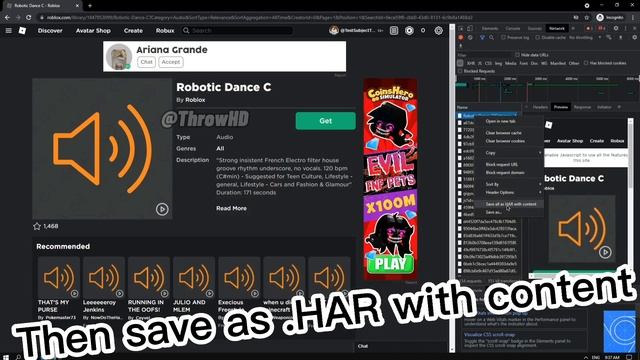Image resolution: width=640 pixels, height=360 pixels.
Task: Open the Robux nav link
Action: [x=165, y=31]
